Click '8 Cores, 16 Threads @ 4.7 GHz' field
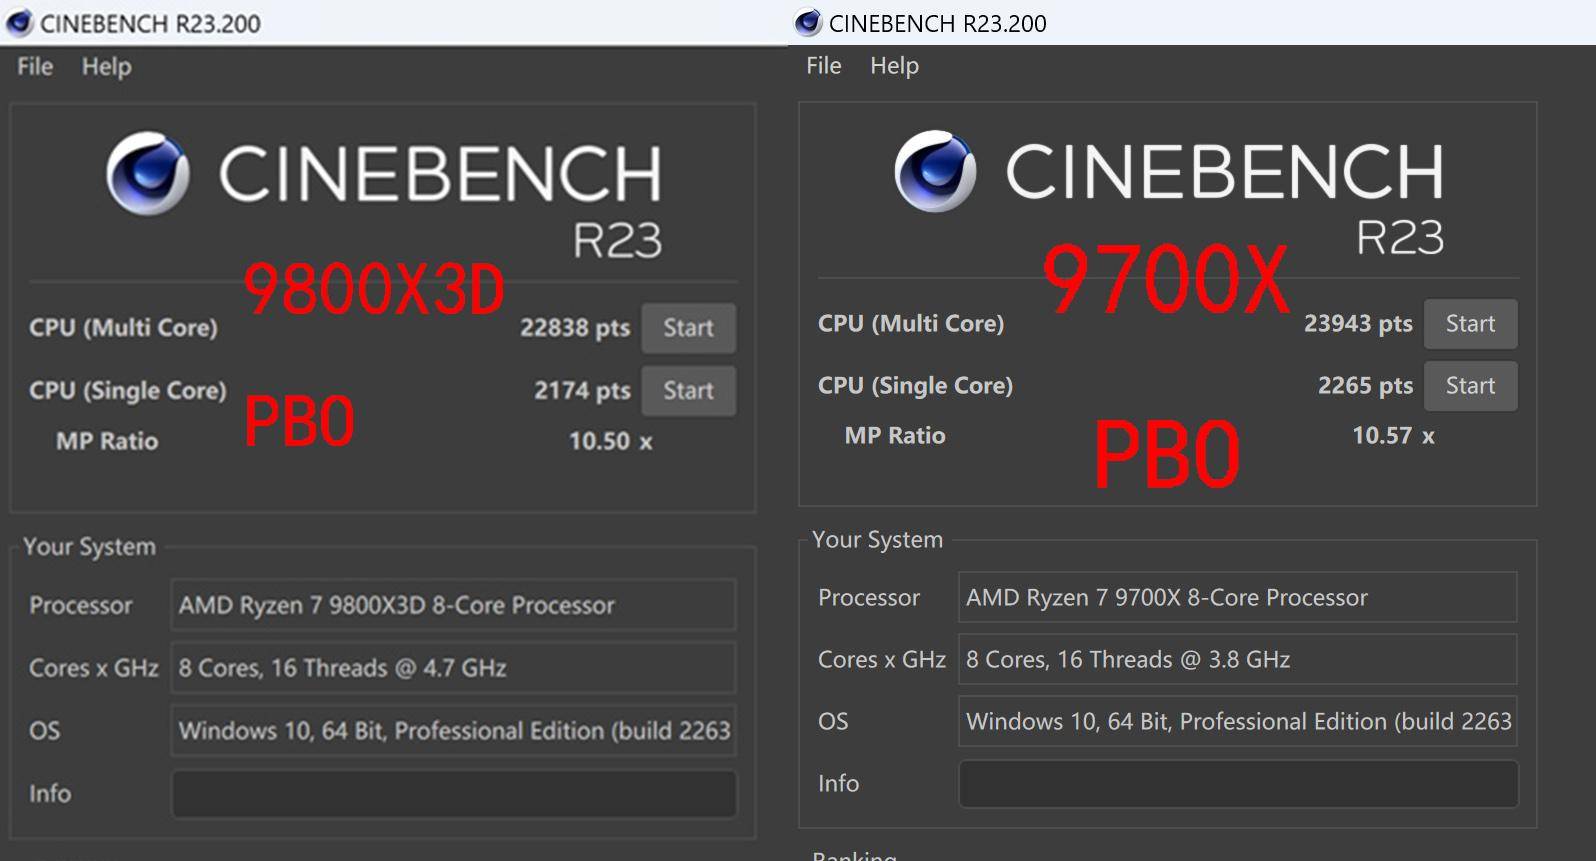This screenshot has height=861, width=1596. click(454, 668)
